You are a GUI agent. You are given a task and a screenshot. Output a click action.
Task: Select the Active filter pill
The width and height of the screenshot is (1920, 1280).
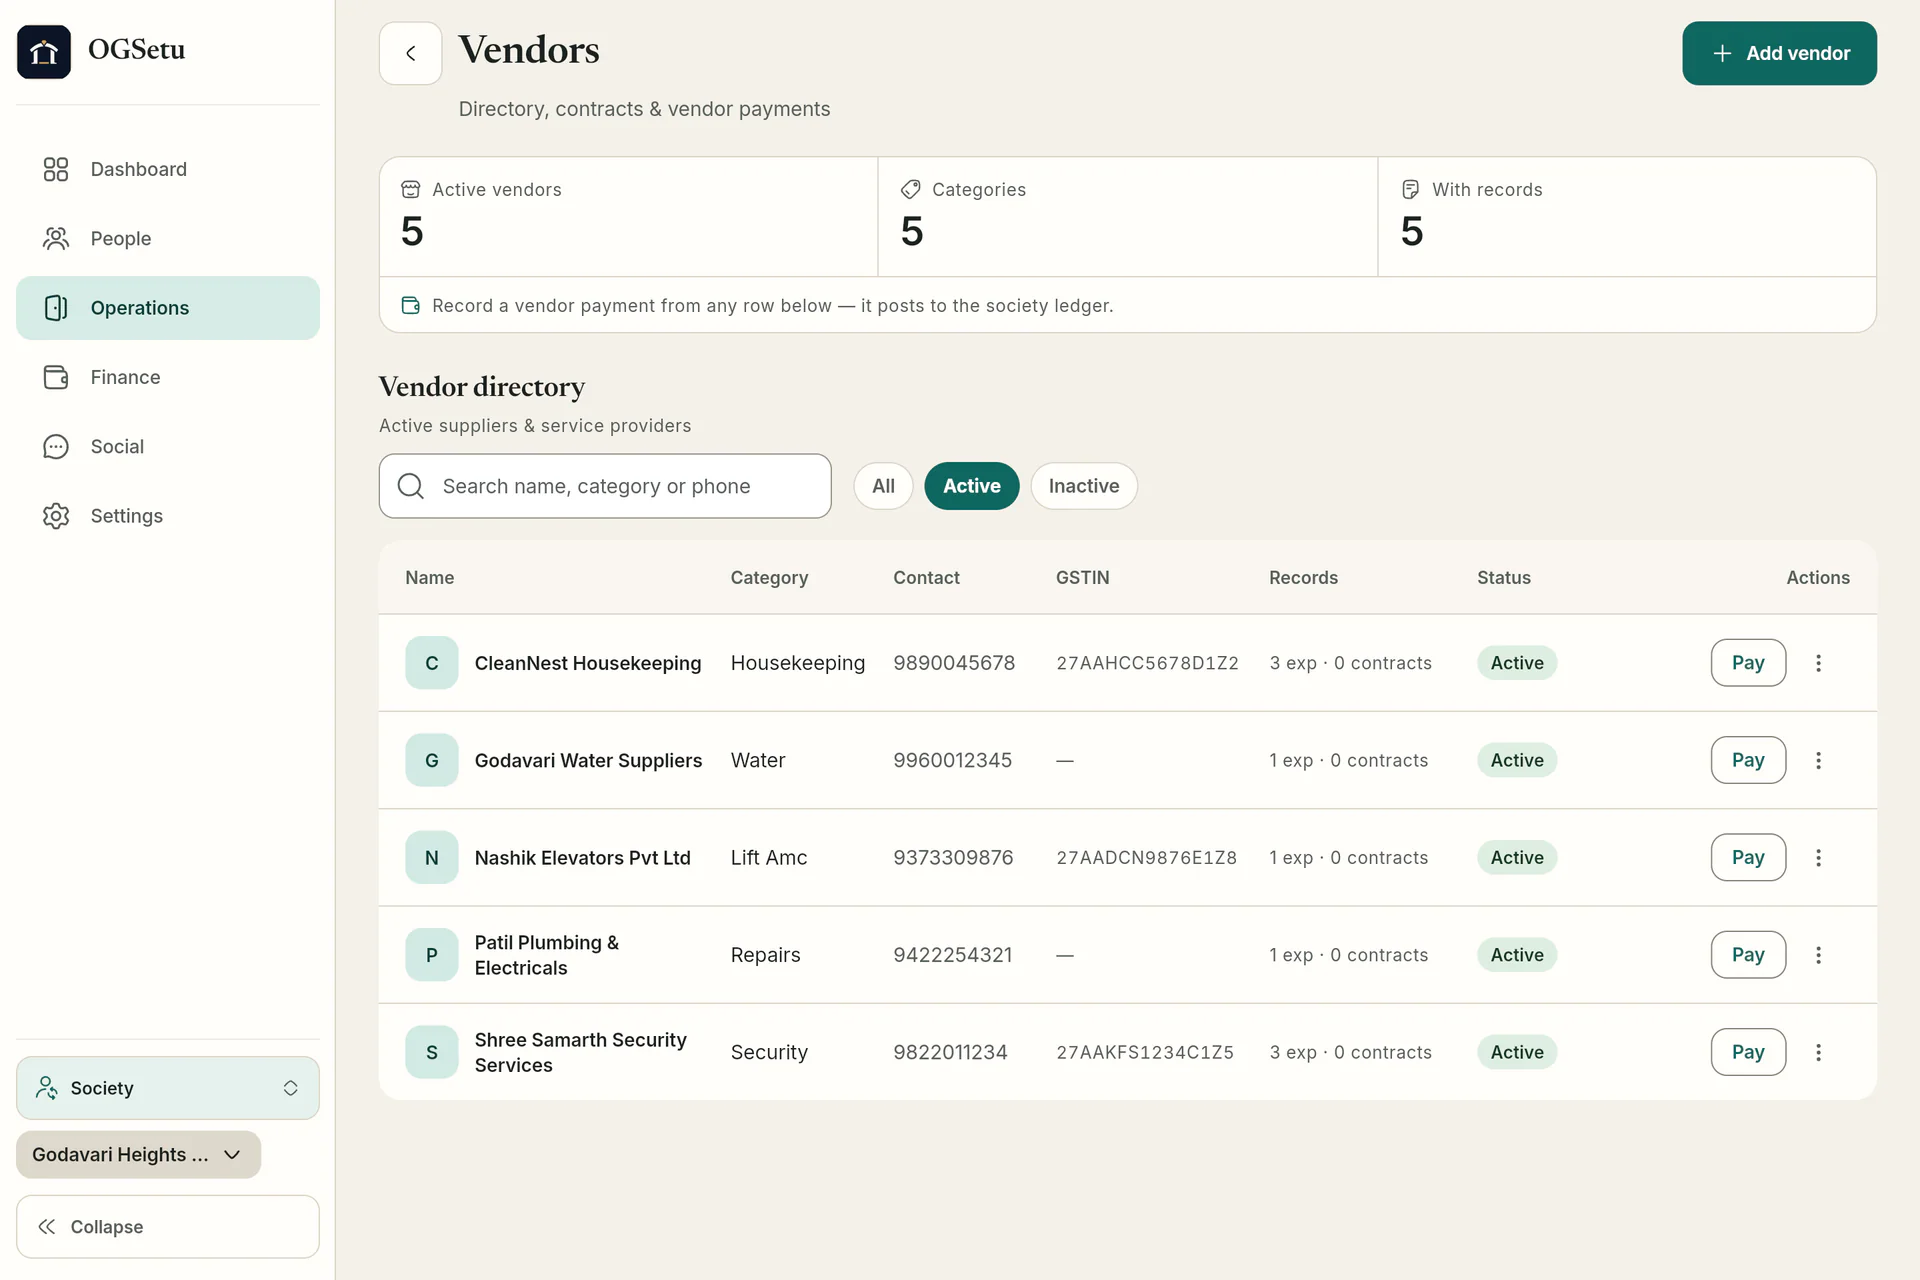[x=971, y=486]
